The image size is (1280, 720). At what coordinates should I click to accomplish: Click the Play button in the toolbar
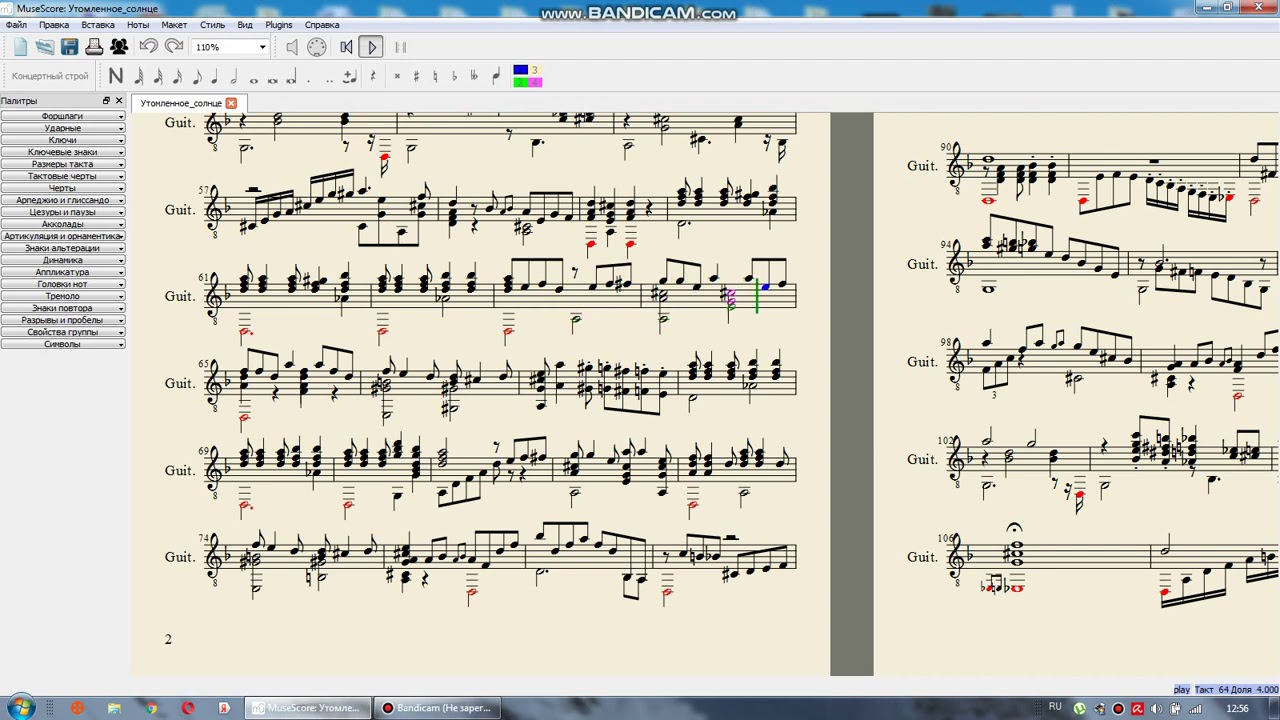pos(371,47)
